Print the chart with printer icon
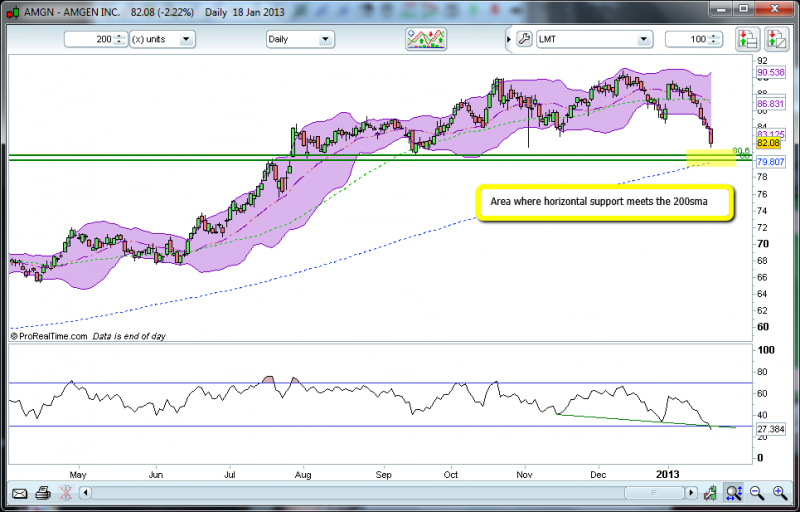 (43, 493)
